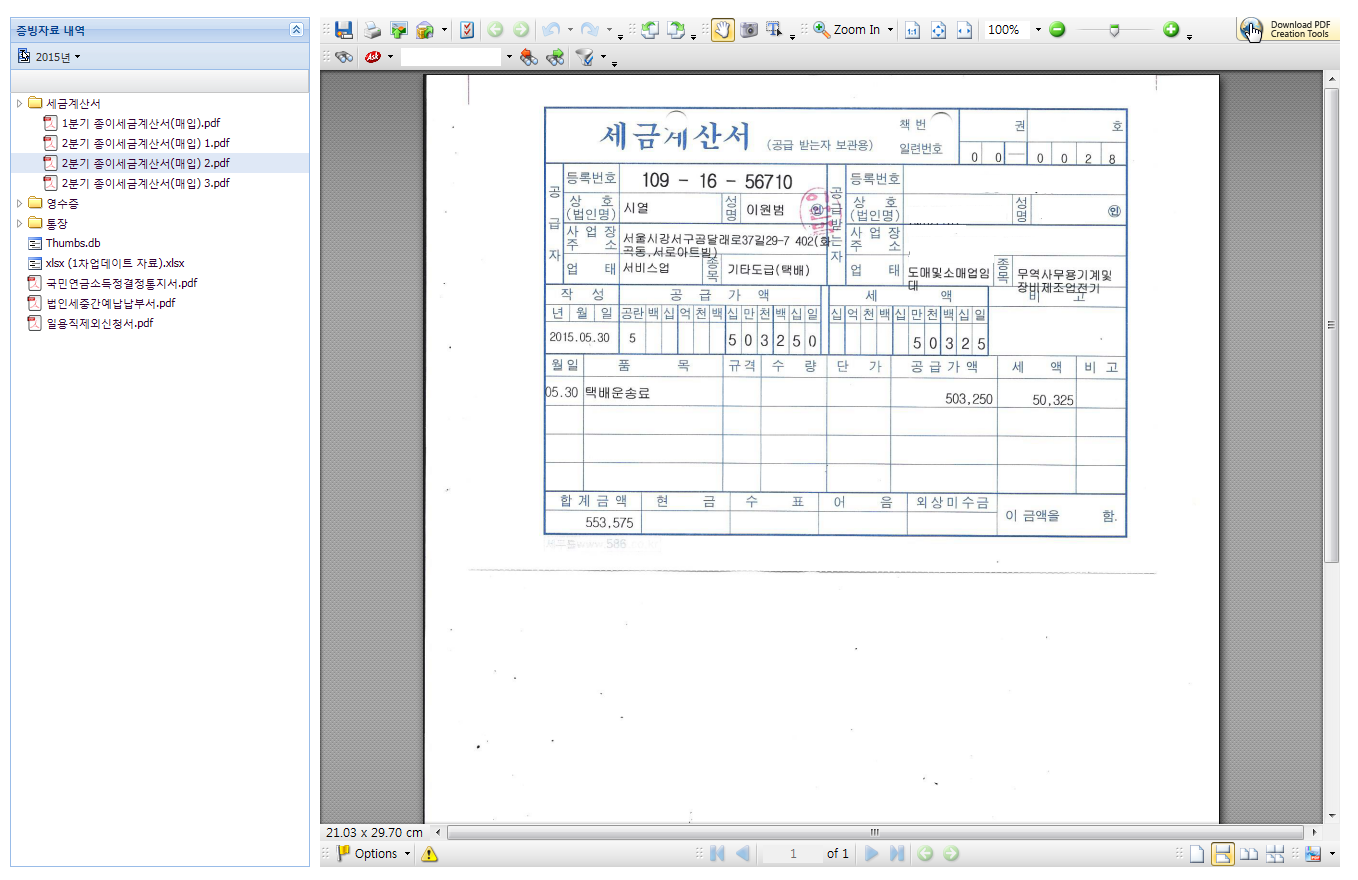
Task: Click the Actual Size 1:1 icon
Action: (912, 30)
